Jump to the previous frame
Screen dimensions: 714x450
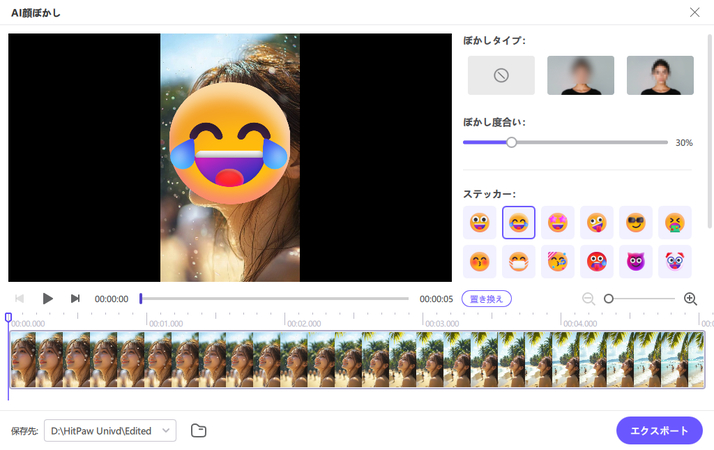[20, 299]
